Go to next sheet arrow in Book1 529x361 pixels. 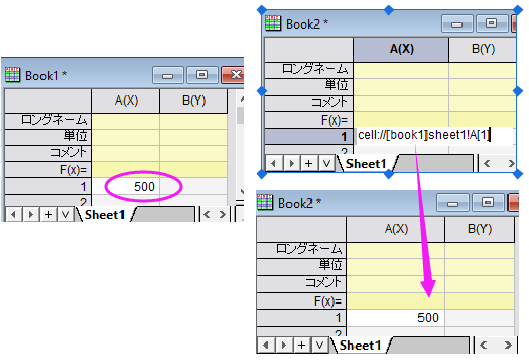(31, 214)
